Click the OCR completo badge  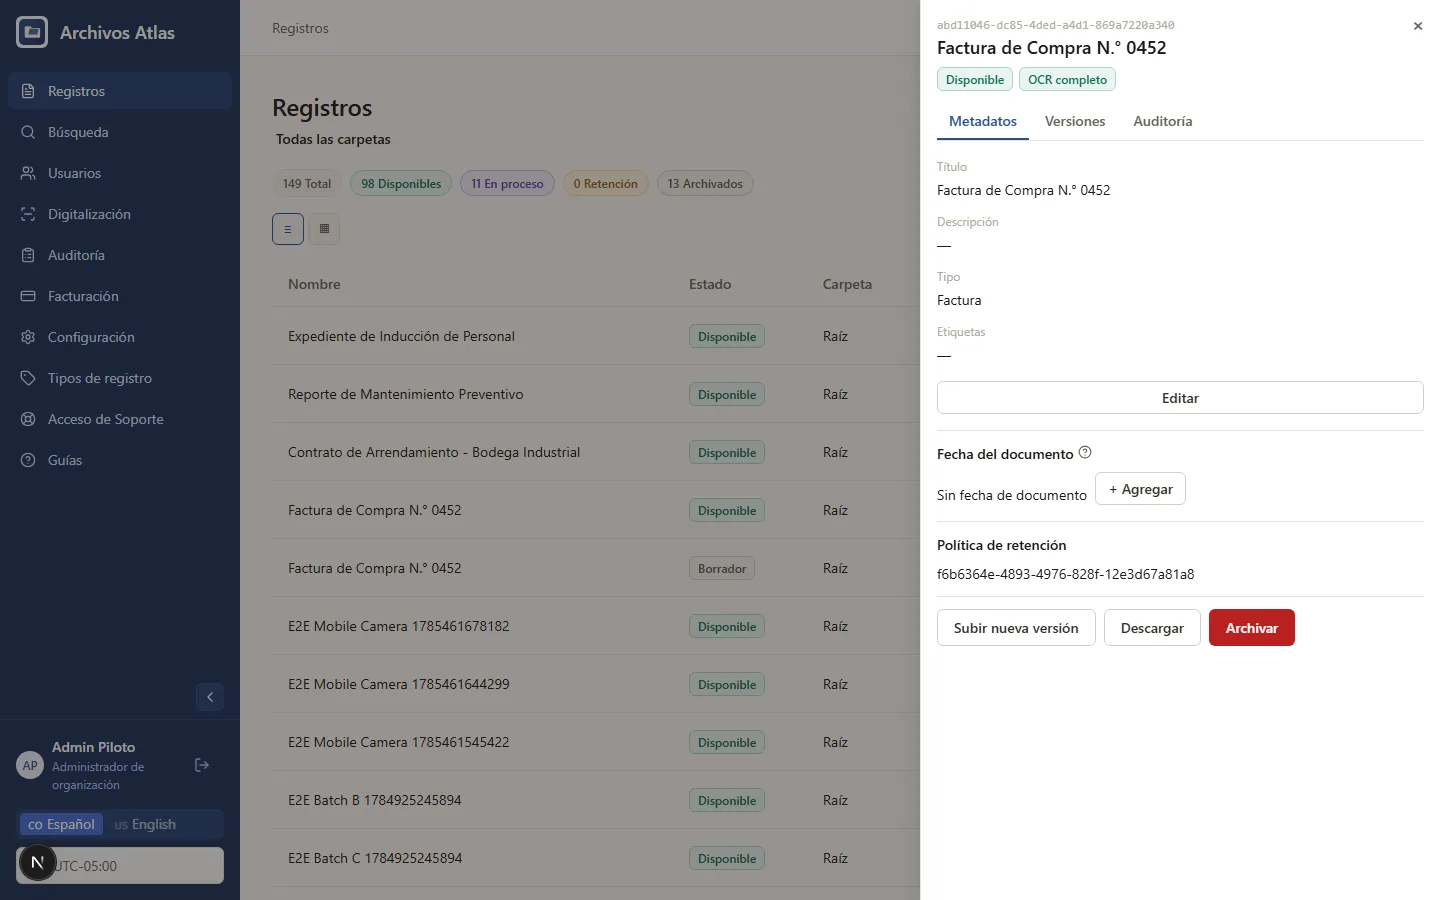click(x=1067, y=80)
